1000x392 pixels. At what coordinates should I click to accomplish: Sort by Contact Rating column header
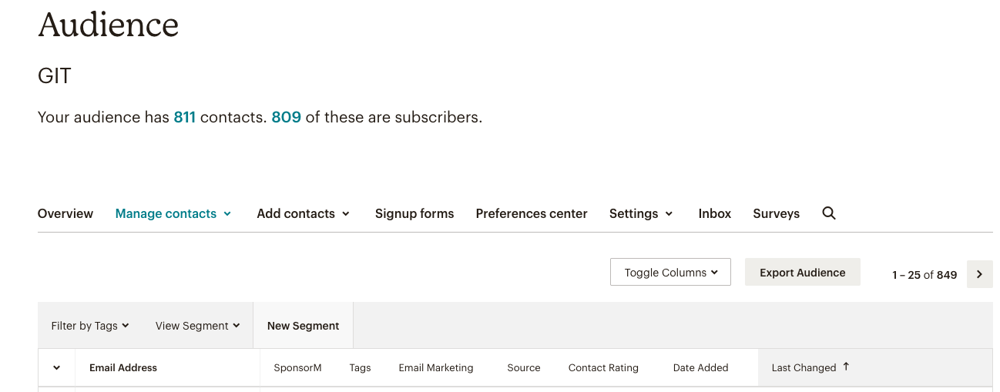(x=603, y=368)
